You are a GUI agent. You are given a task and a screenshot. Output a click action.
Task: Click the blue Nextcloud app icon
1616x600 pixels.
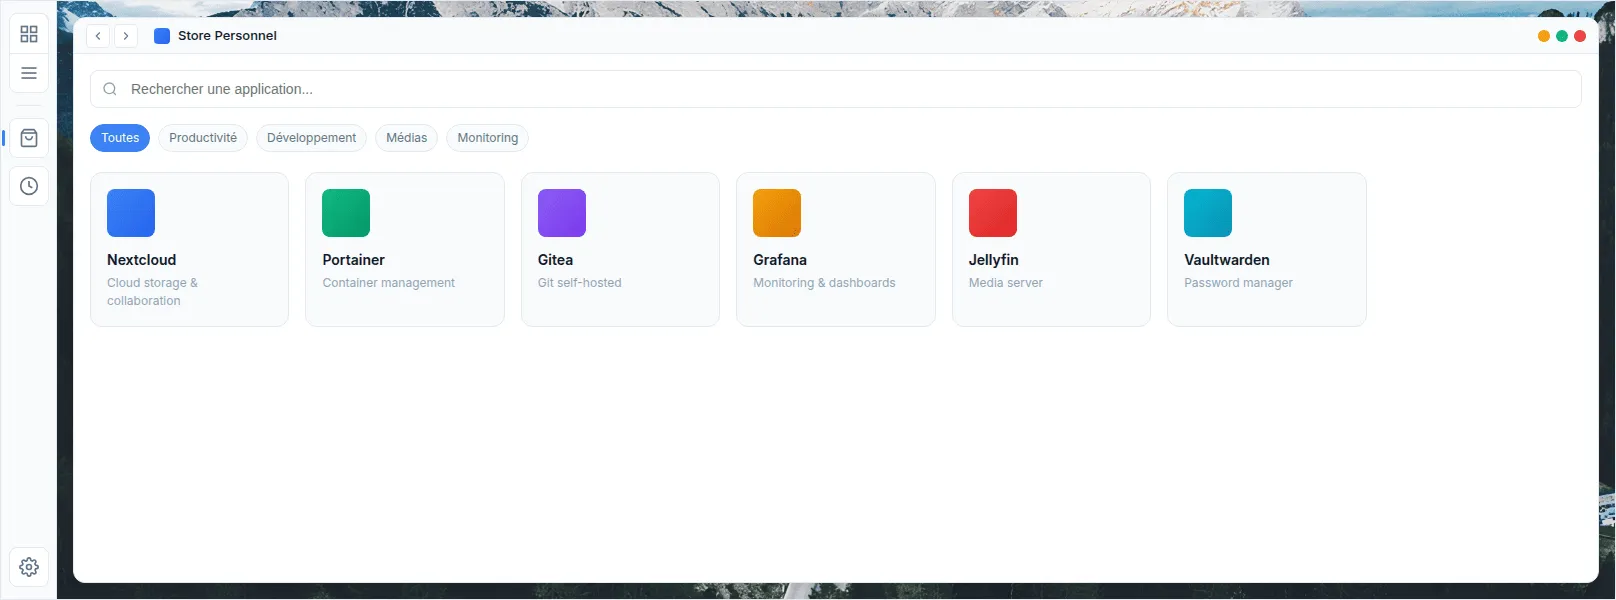point(131,213)
